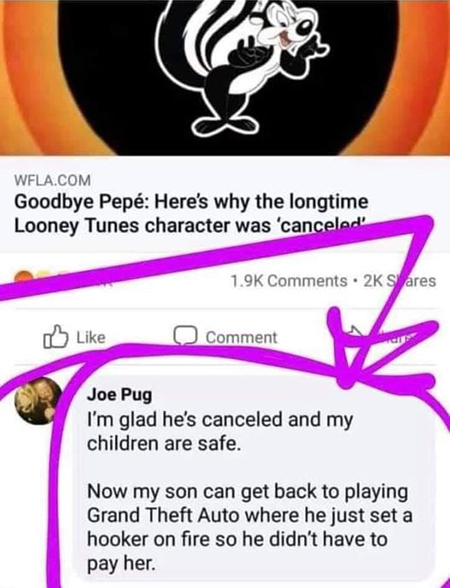View the 2K Shares list
The height and width of the screenshot is (588, 450).
coord(400,280)
